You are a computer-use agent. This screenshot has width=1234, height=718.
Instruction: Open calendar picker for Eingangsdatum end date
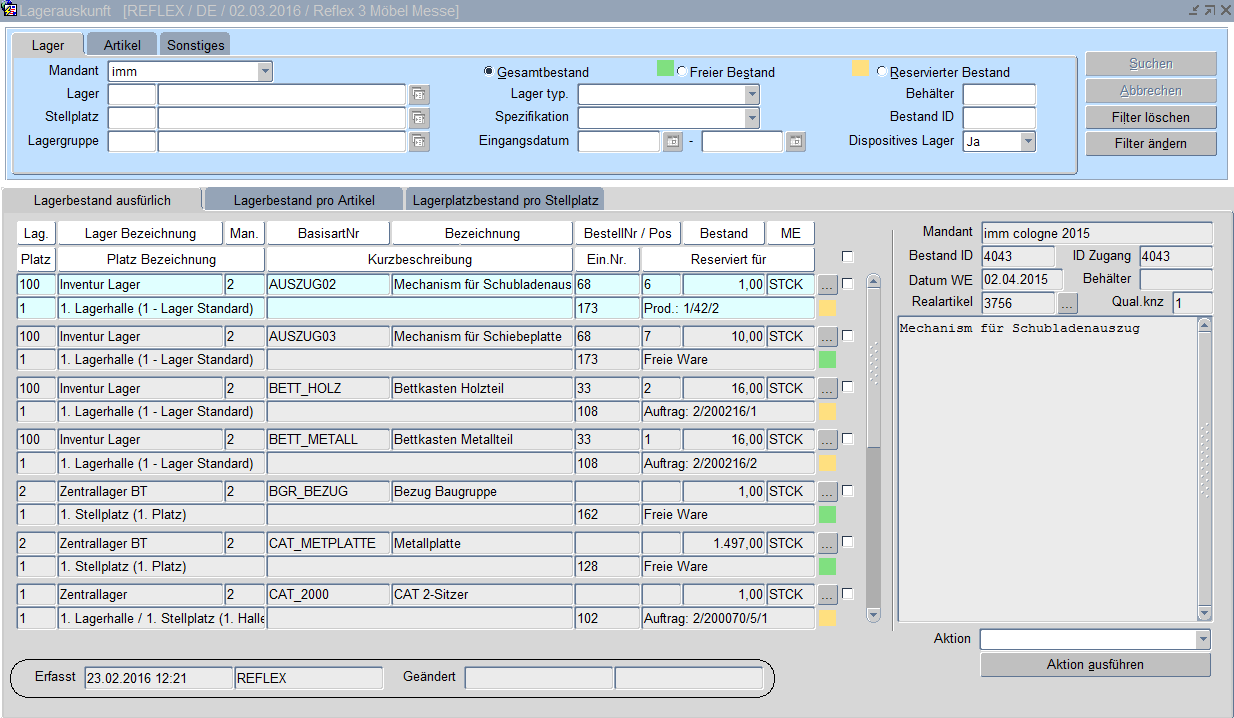[x=795, y=142]
